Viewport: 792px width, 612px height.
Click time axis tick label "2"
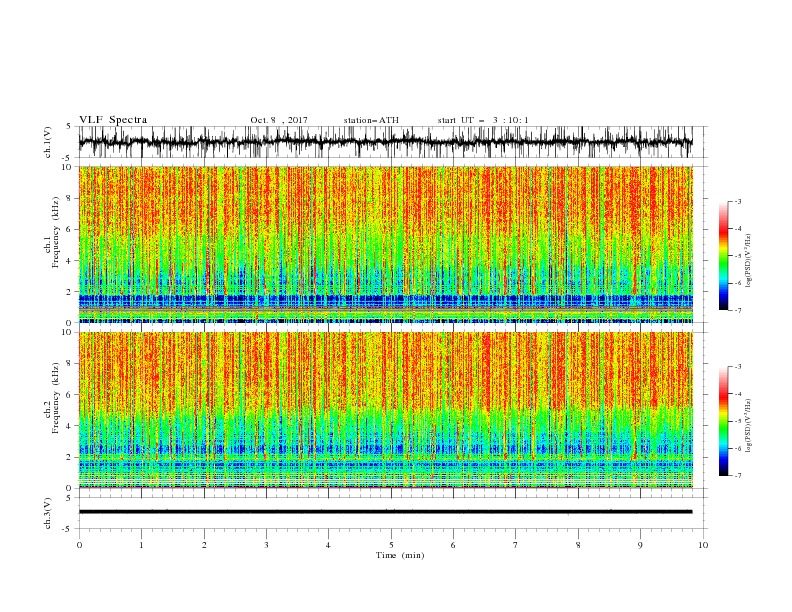point(204,545)
